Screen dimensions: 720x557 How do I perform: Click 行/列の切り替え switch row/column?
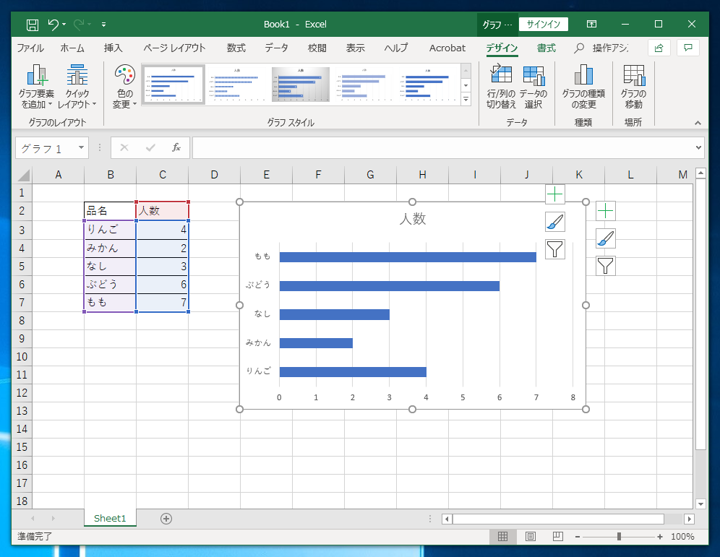tap(501, 86)
